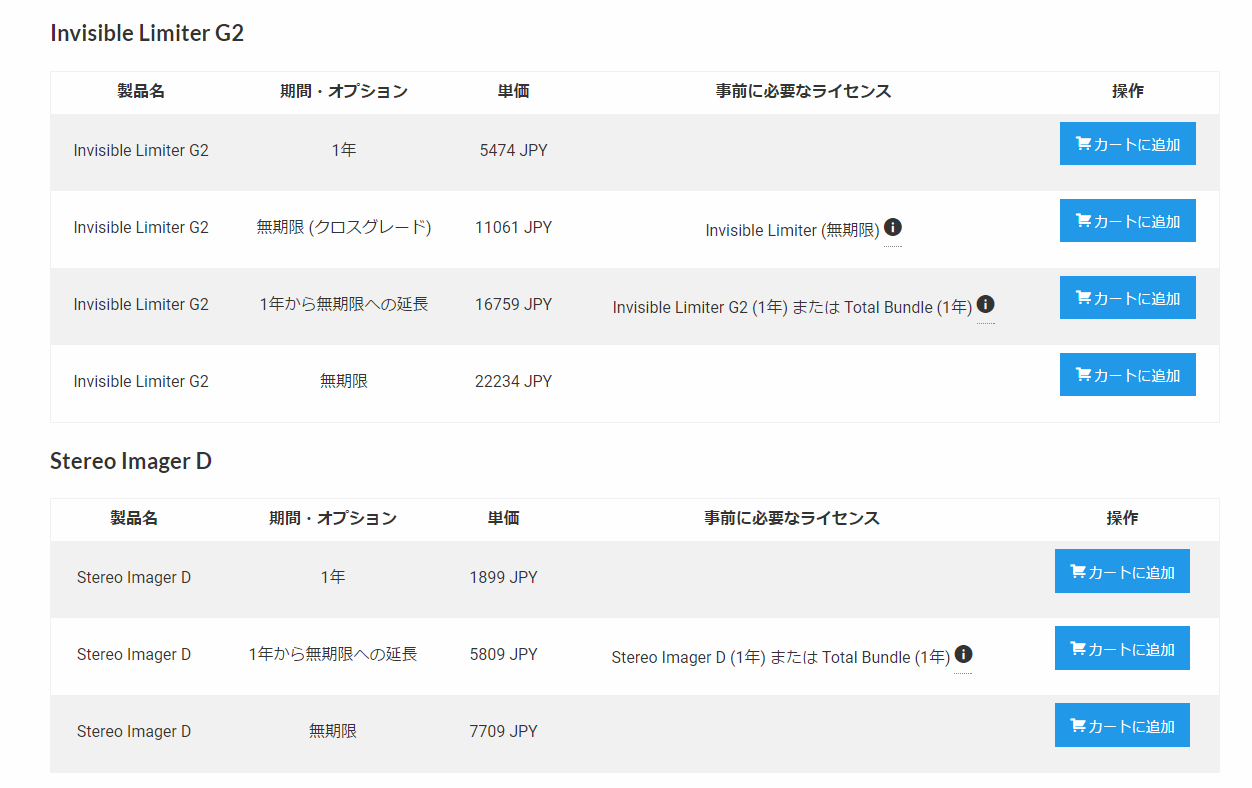Click the 期間・オプション header in Stereo Imager table
Screen dimensions: 1252x788
point(333,518)
